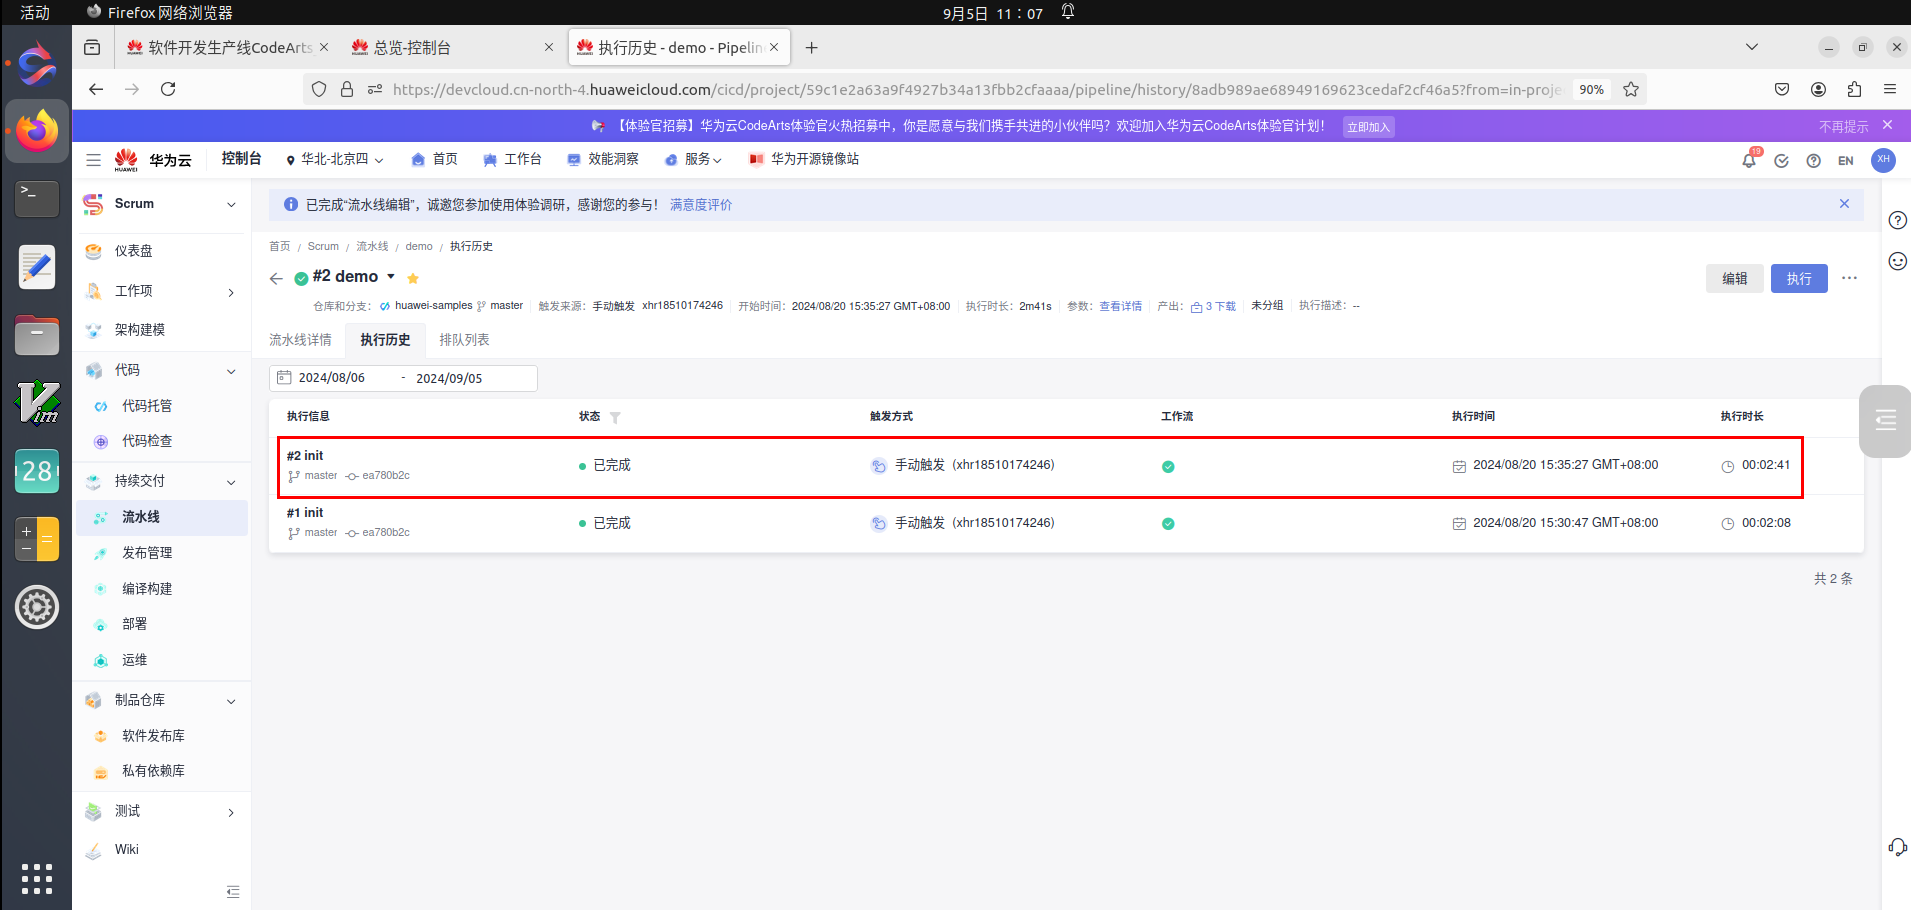This screenshot has width=1911, height=910.
Task: Click 不再提示 in the promo banner
Action: pos(1843,127)
